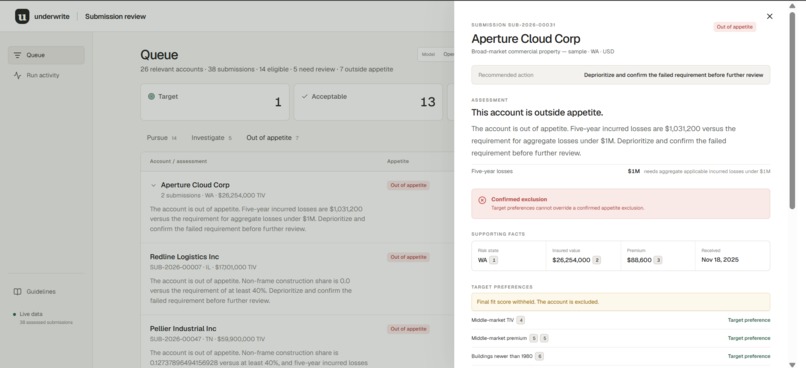The width and height of the screenshot is (806, 368).
Task: Click the $26,254,000 insured value
Action: (x=571, y=260)
